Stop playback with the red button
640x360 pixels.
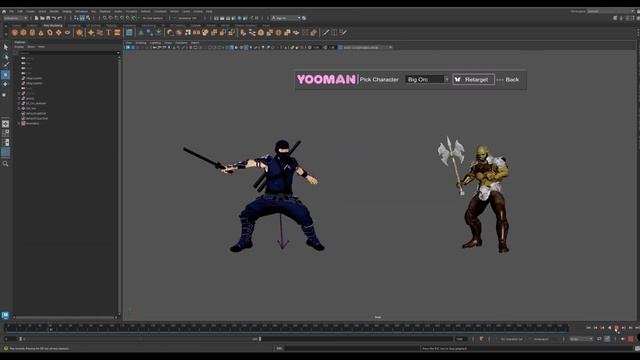click(616, 327)
